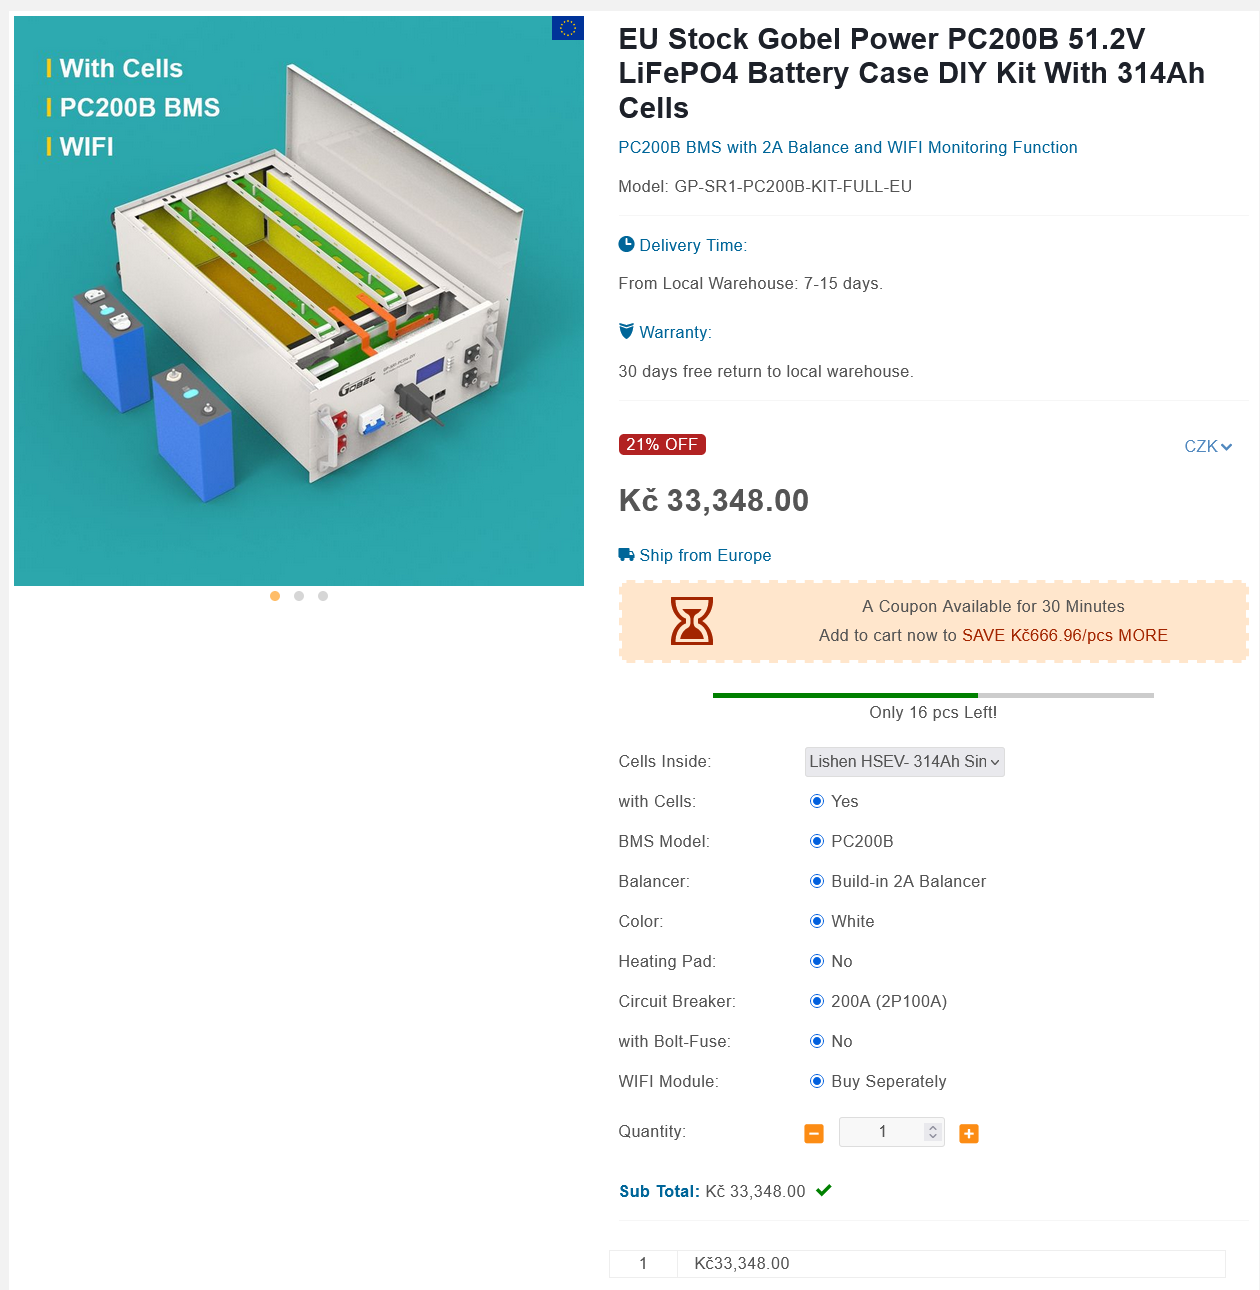Click the main battery product image
Viewport: 1260px width, 1290px height.
(x=299, y=300)
